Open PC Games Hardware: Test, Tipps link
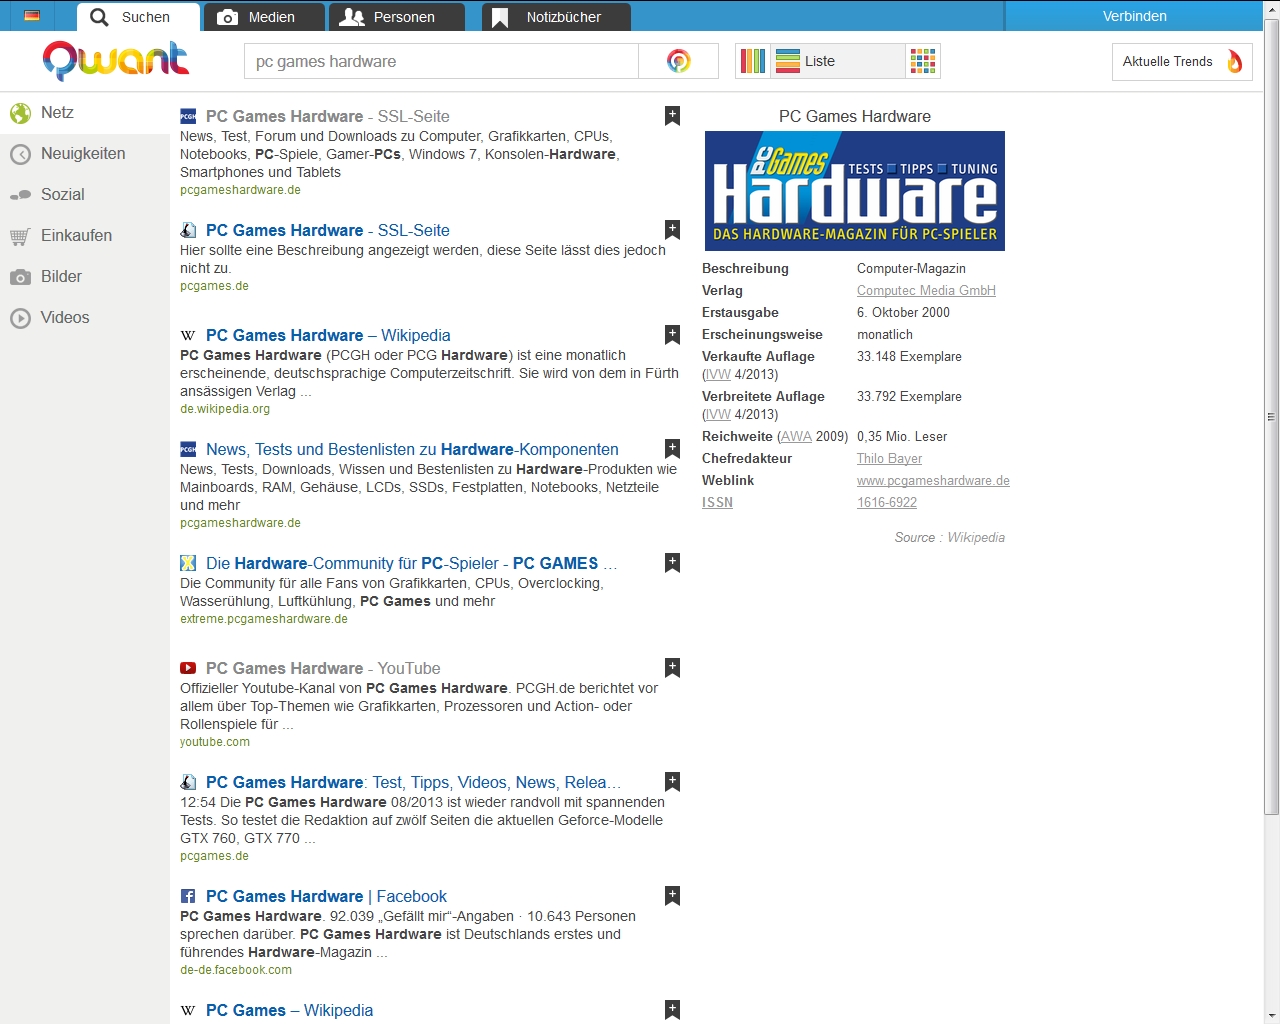The image size is (1280, 1024). coord(413,782)
